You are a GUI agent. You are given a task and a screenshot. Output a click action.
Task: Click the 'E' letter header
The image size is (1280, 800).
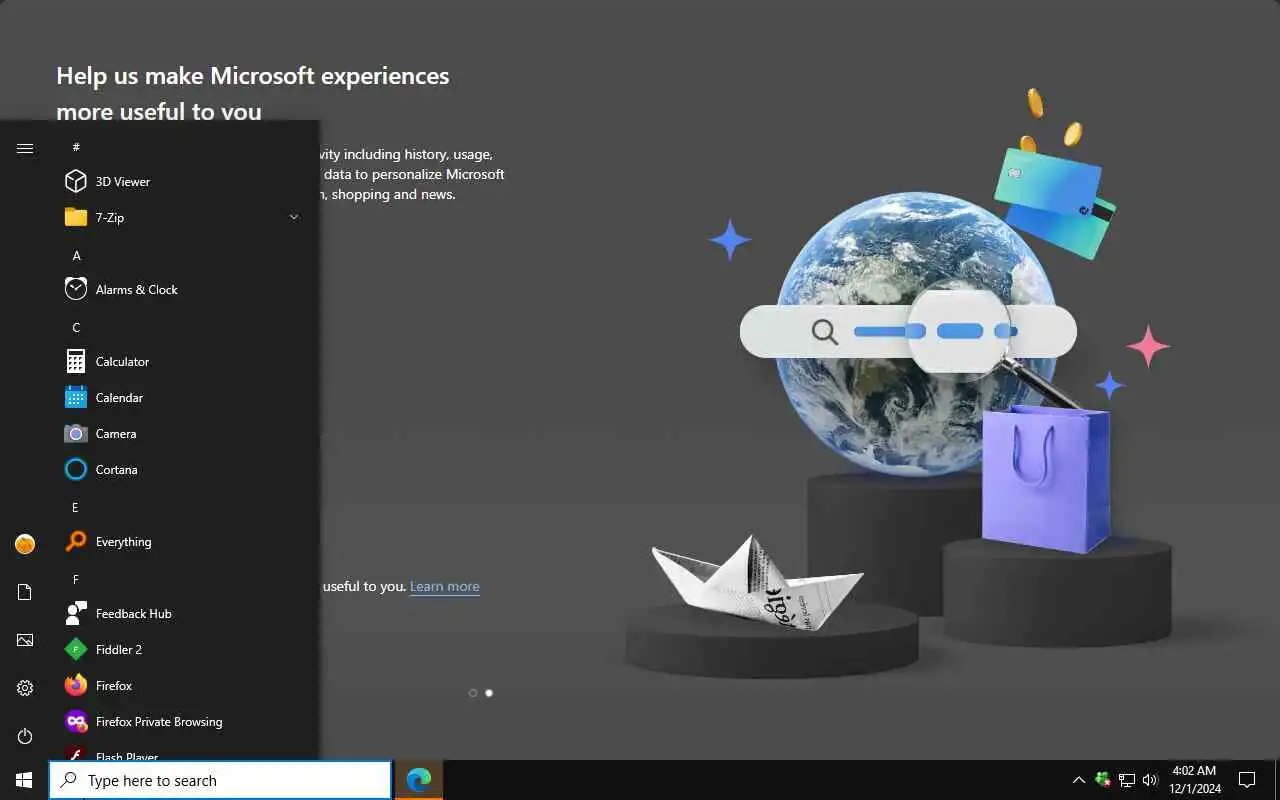75,507
